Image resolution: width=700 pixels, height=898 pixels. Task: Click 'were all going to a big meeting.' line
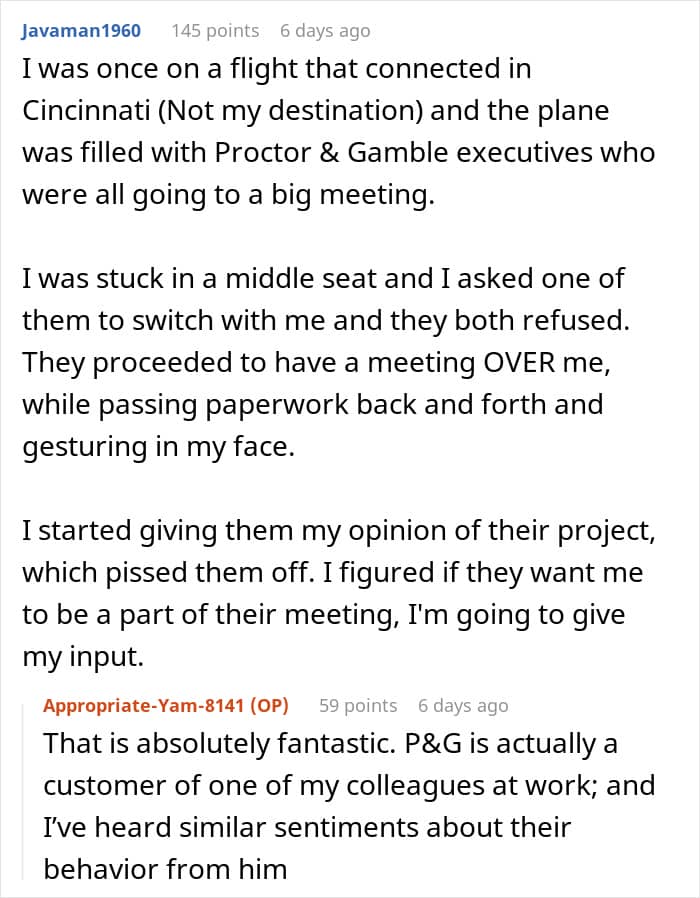pos(229,195)
